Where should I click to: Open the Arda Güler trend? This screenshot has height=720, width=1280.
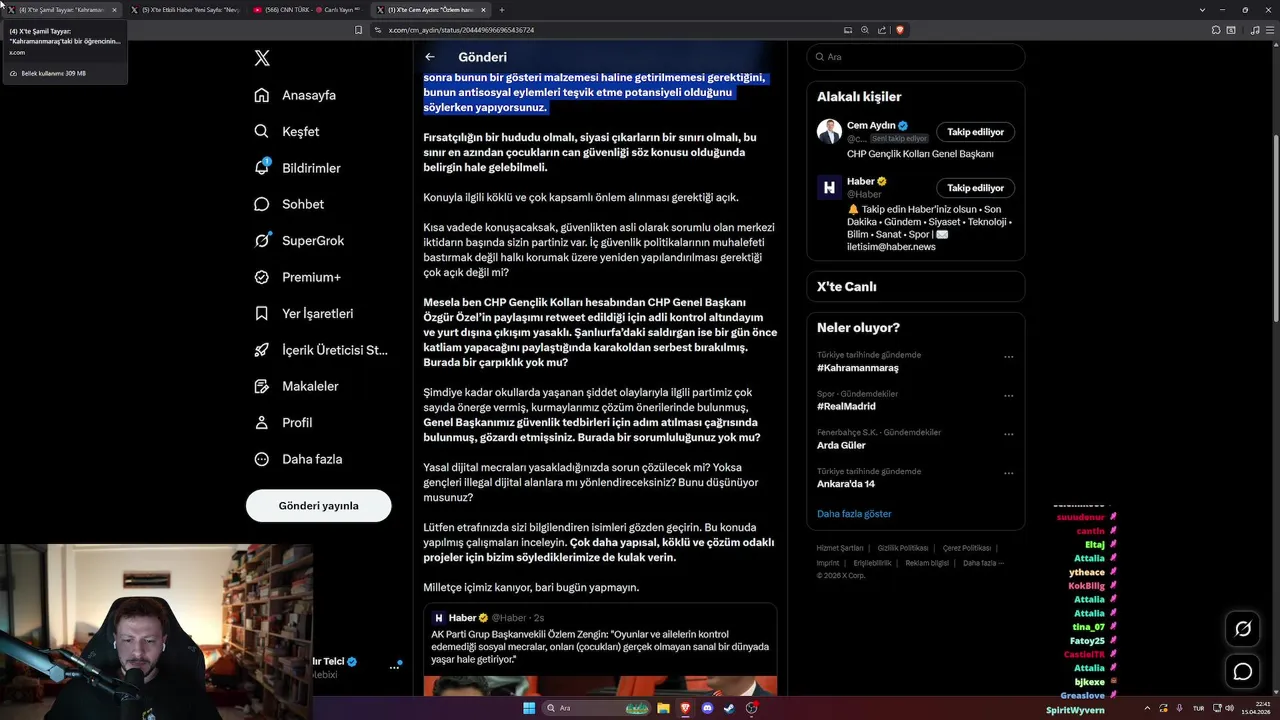coord(841,445)
